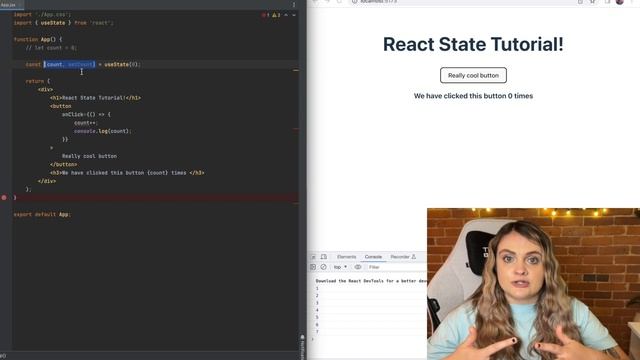Click the DevTools inspect element icon
Screen dimensions: 640x360
point(313,257)
